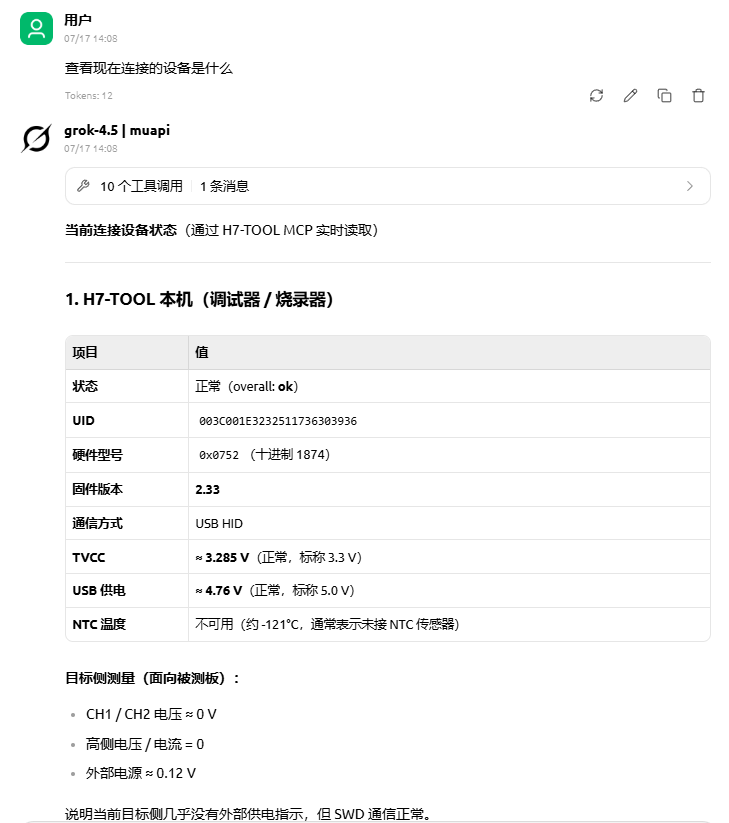
Task: Click the 用户 sender name
Action: click(78, 20)
